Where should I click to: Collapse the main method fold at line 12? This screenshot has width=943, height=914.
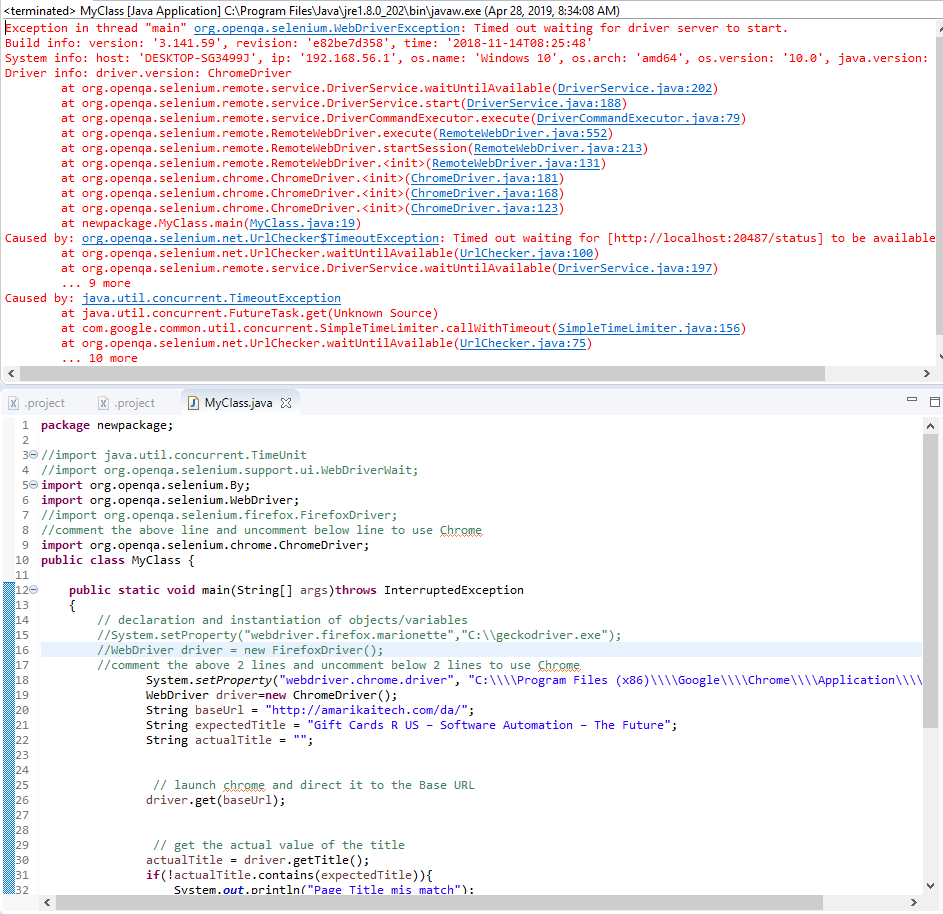34,590
